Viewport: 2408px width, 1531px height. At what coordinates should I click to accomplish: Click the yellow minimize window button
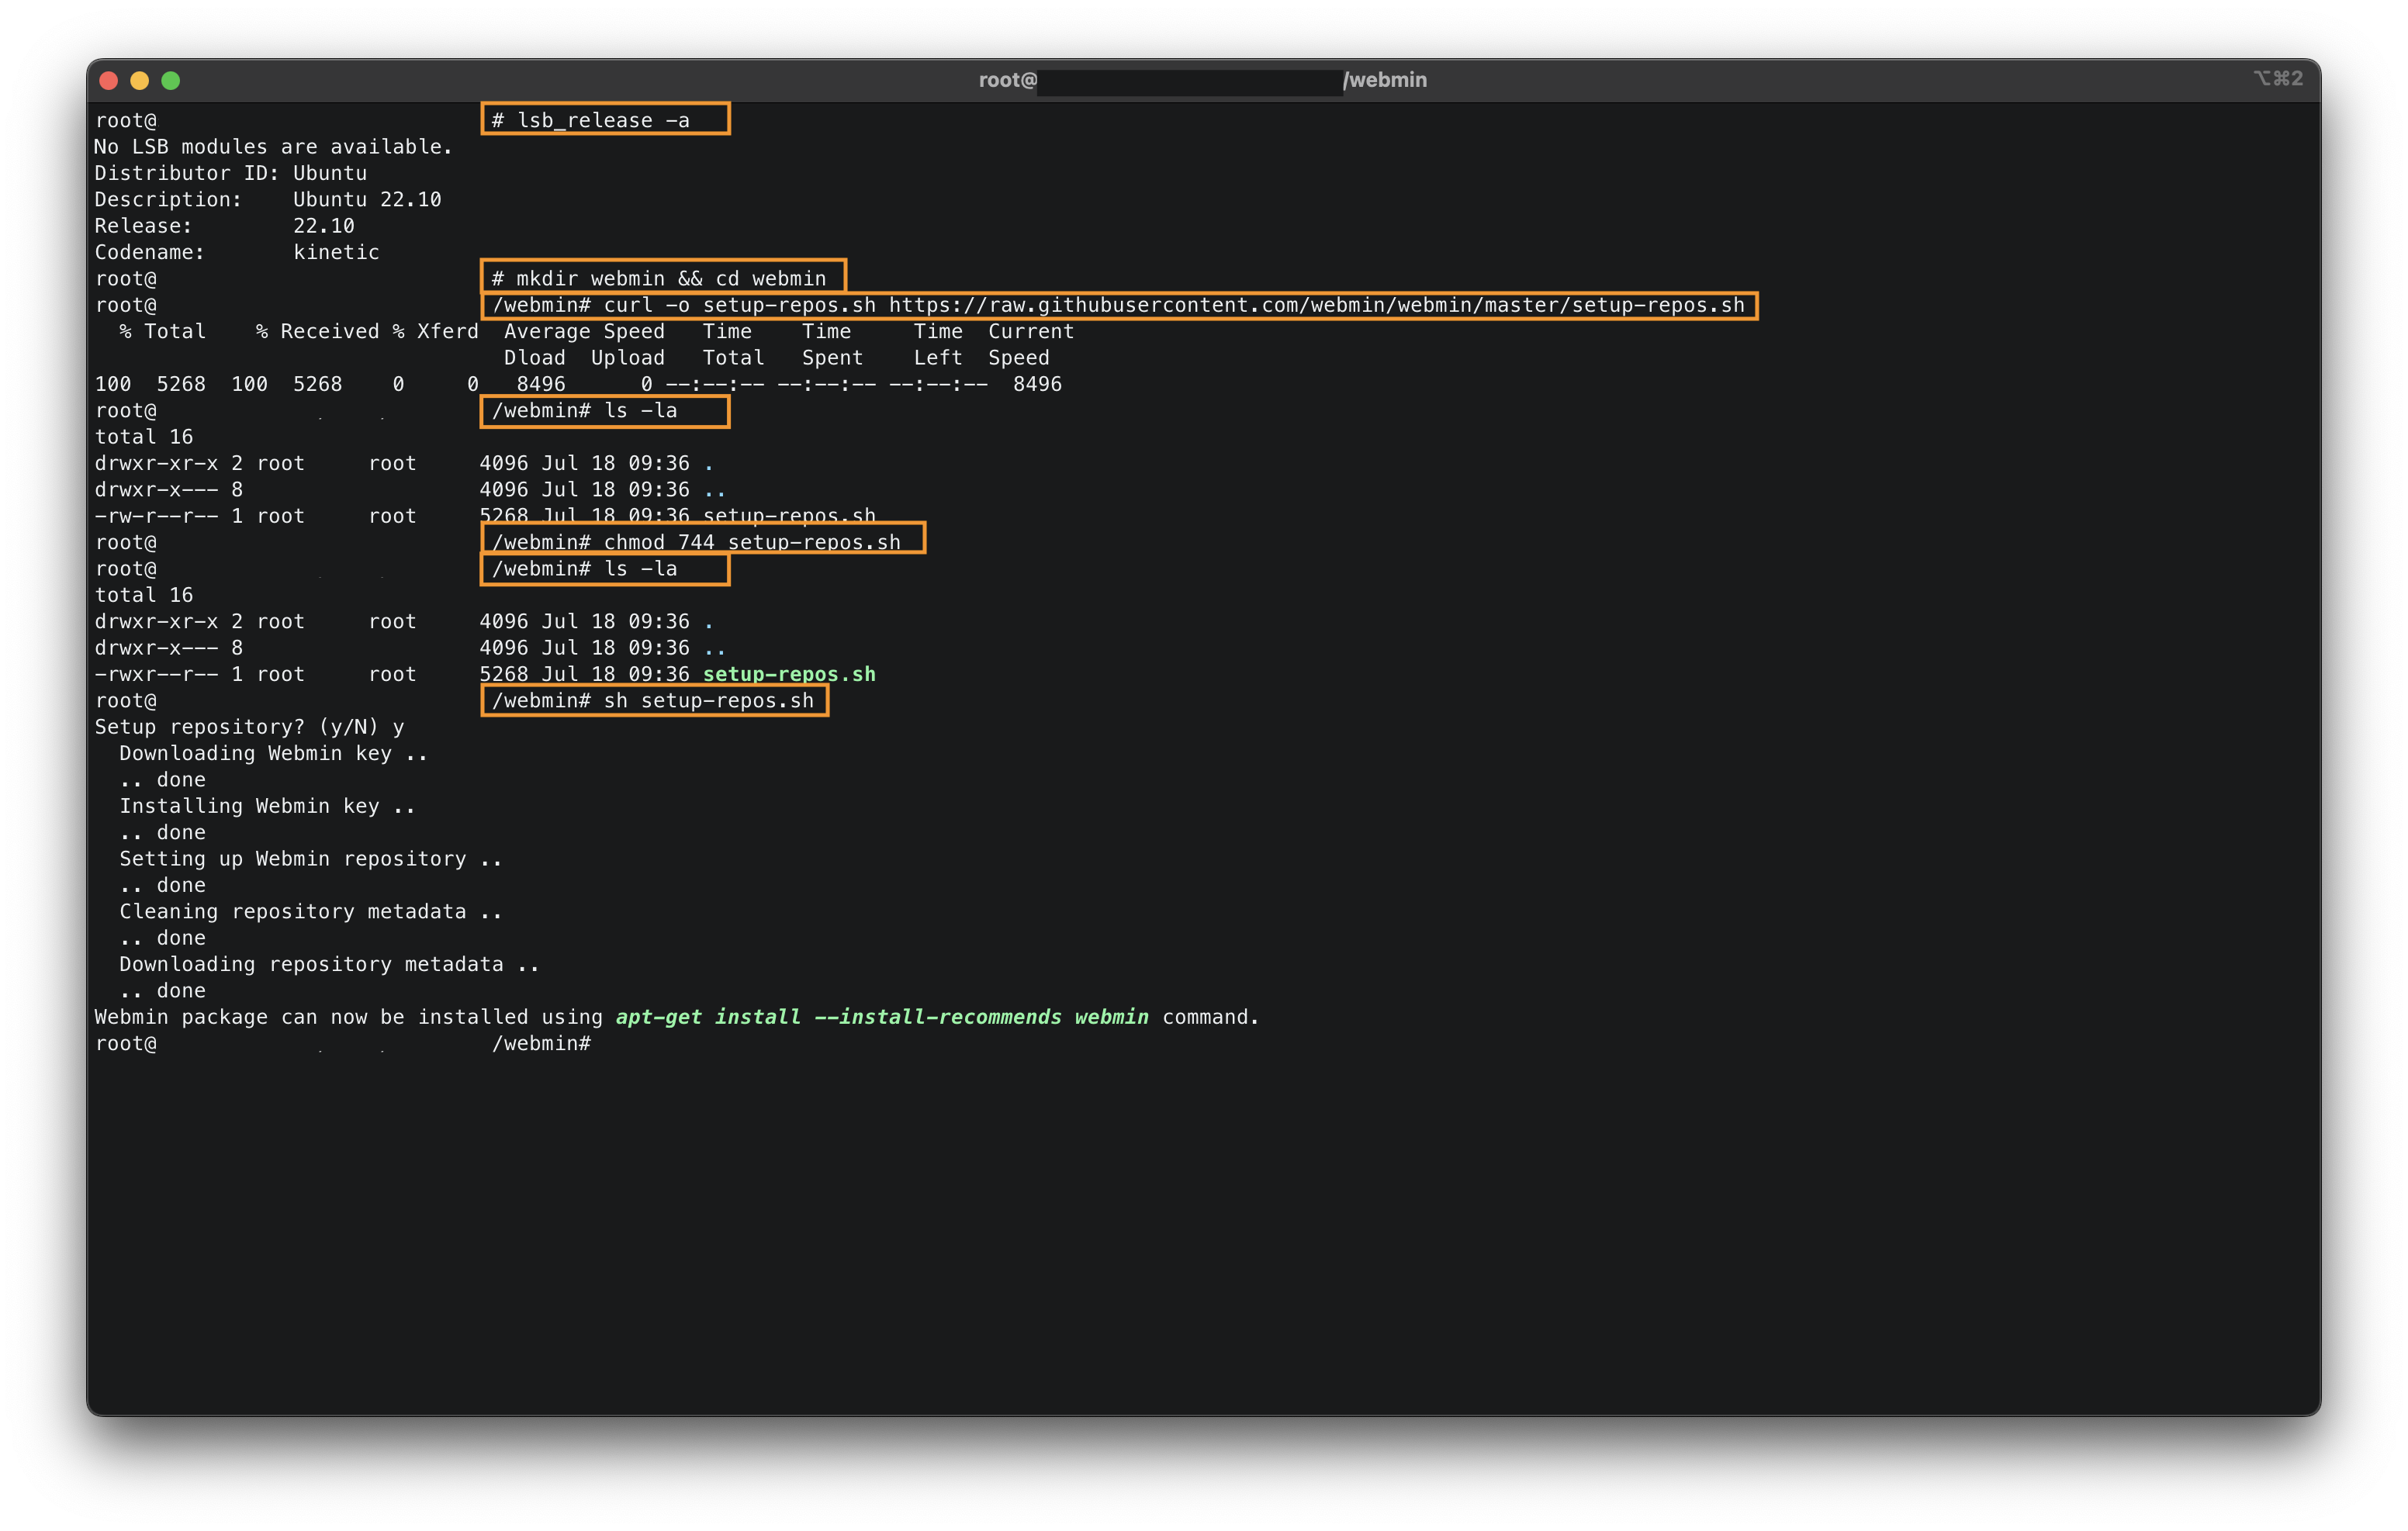140,80
